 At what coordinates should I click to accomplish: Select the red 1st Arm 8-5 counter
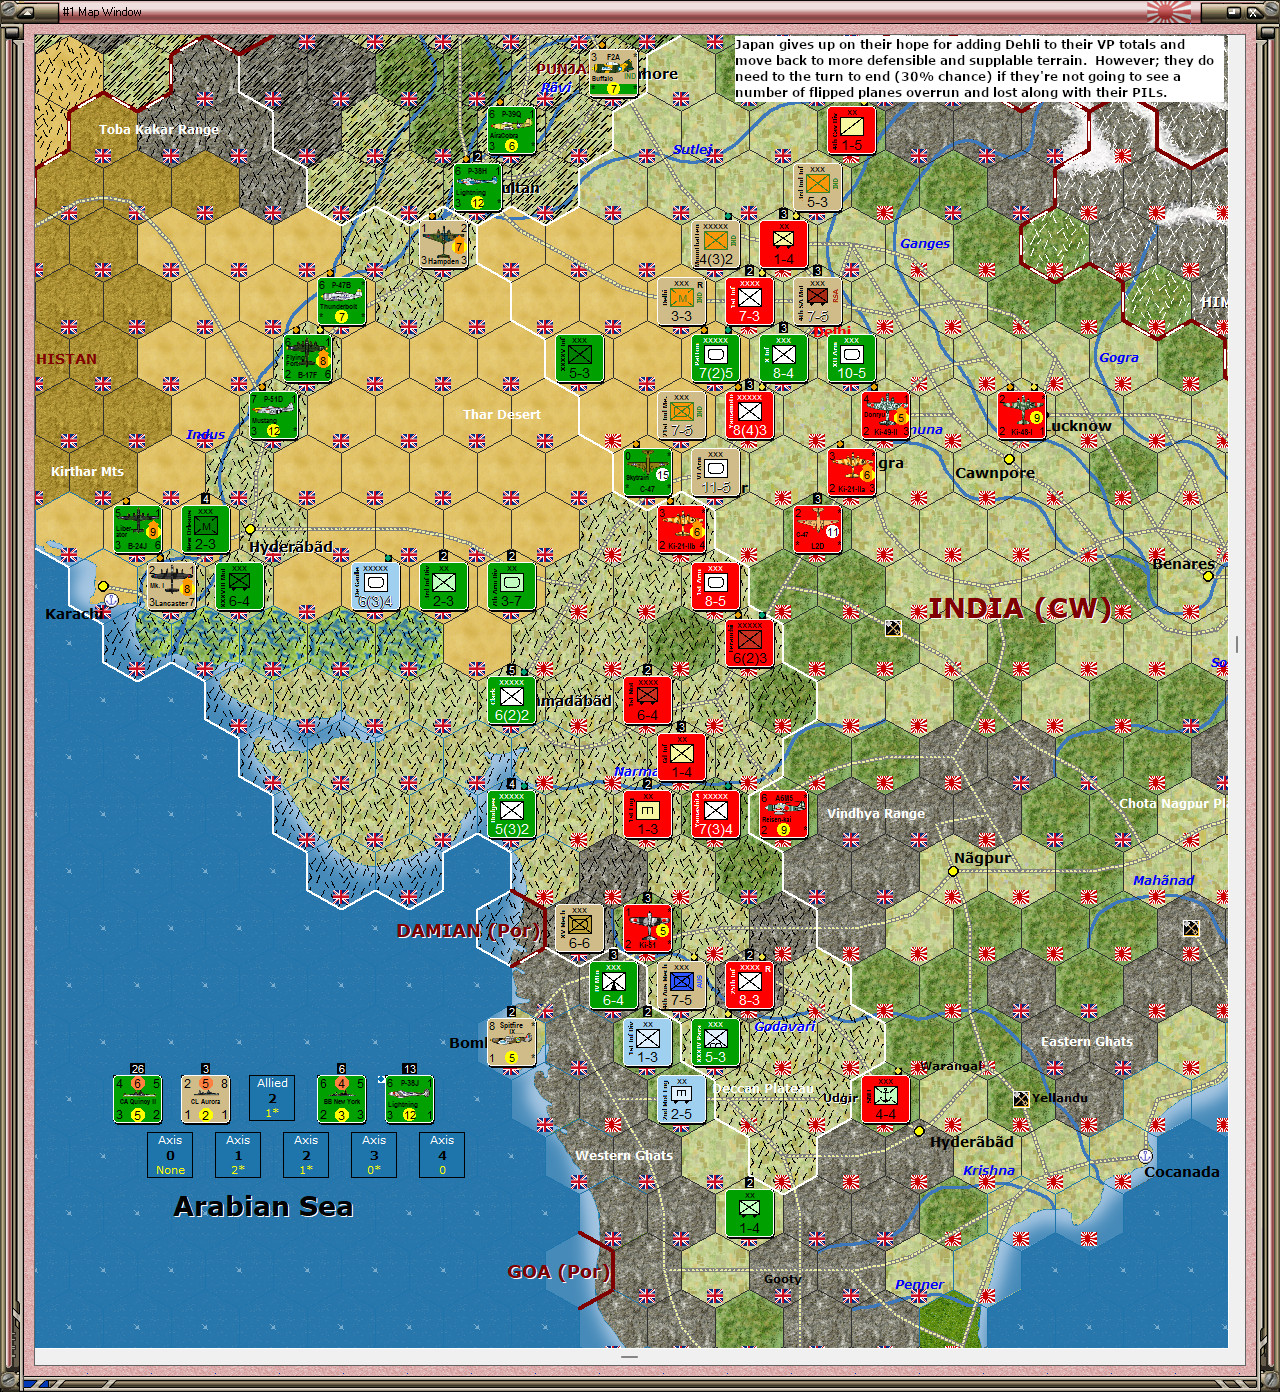716,587
